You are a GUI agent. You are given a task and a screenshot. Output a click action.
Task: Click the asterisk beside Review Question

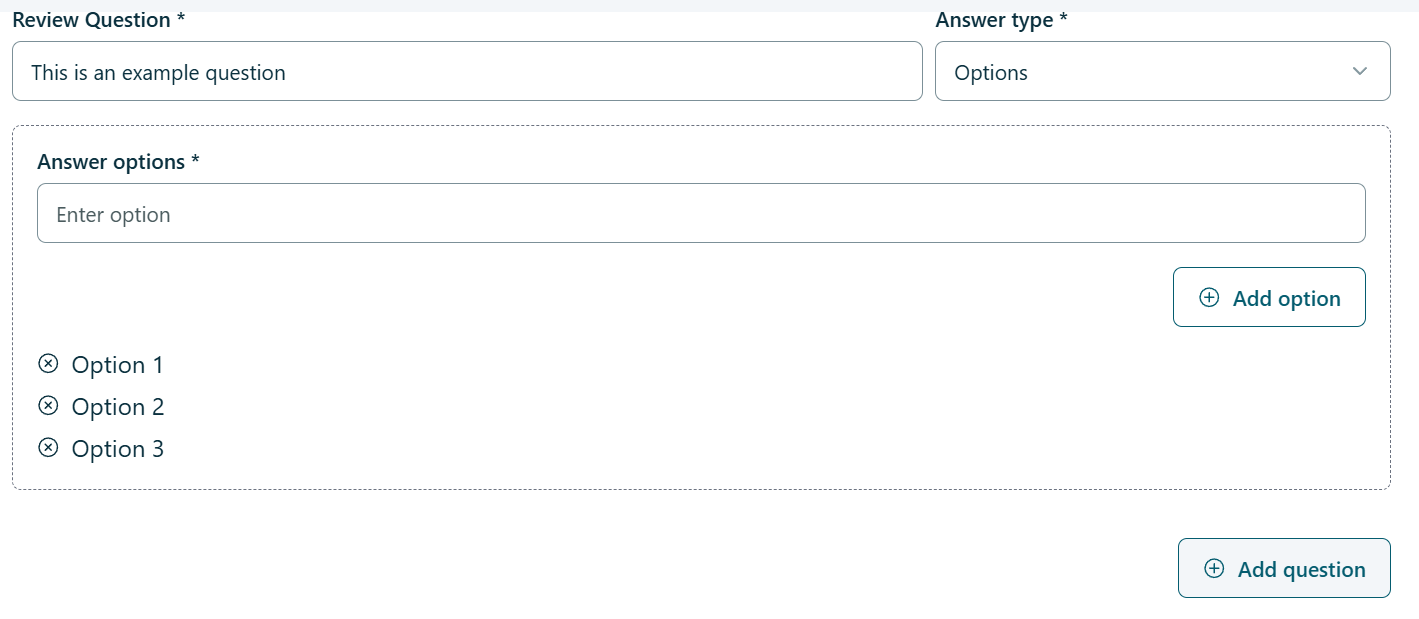pos(181,19)
